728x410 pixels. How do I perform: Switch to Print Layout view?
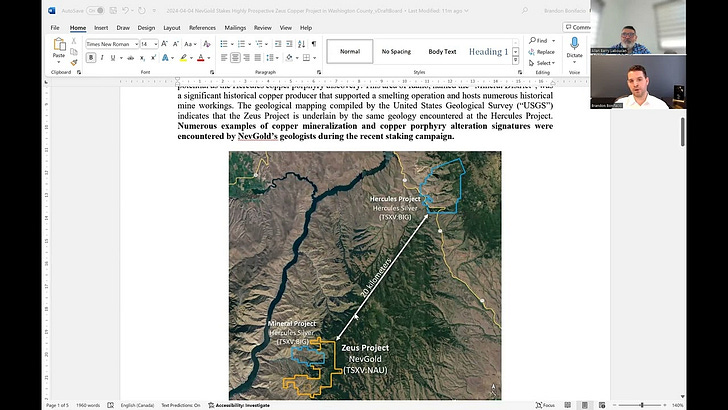[585, 405]
